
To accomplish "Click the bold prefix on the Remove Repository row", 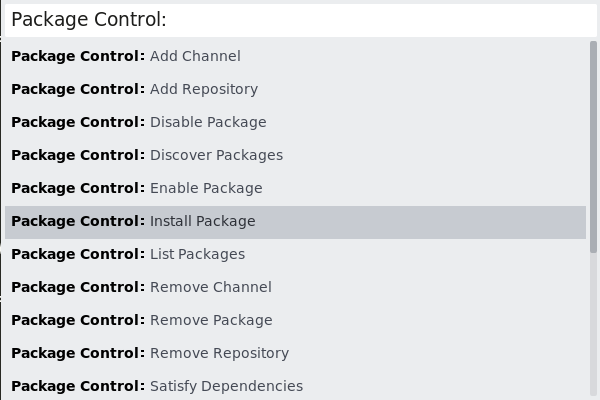I will click(x=78, y=353).
